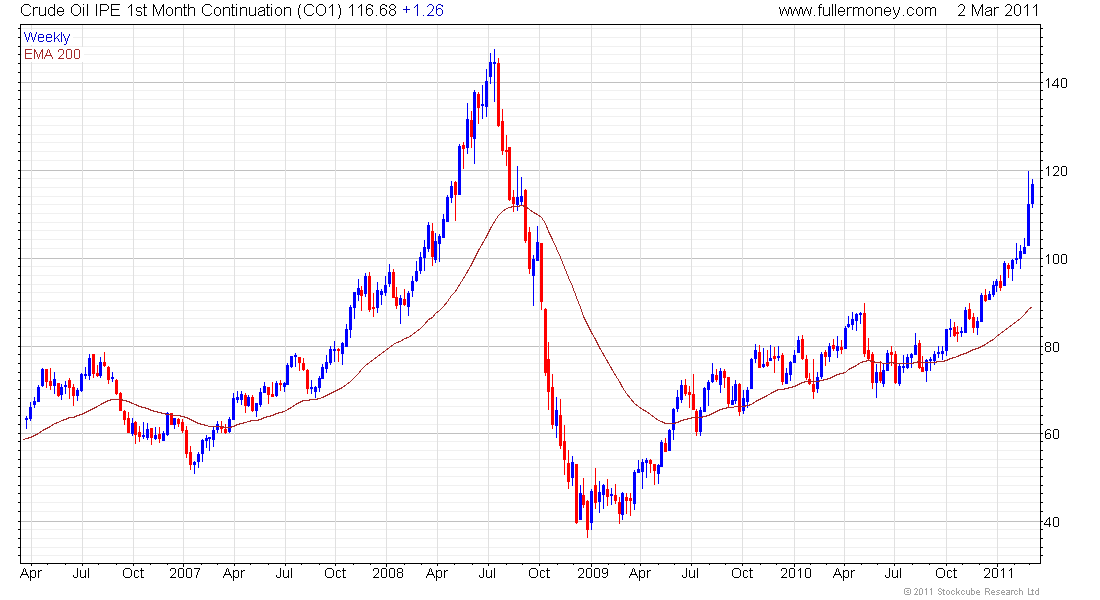Click the latest candle near 116 at far right

coord(1033,193)
